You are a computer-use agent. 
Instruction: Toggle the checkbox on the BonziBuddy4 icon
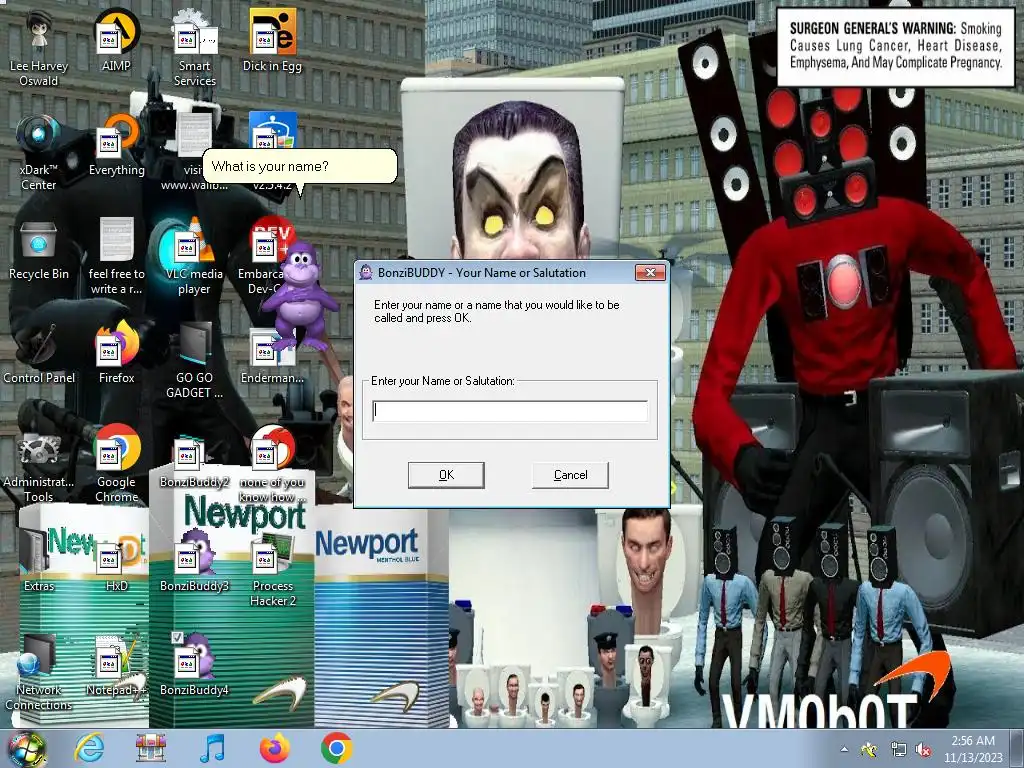tap(177, 637)
